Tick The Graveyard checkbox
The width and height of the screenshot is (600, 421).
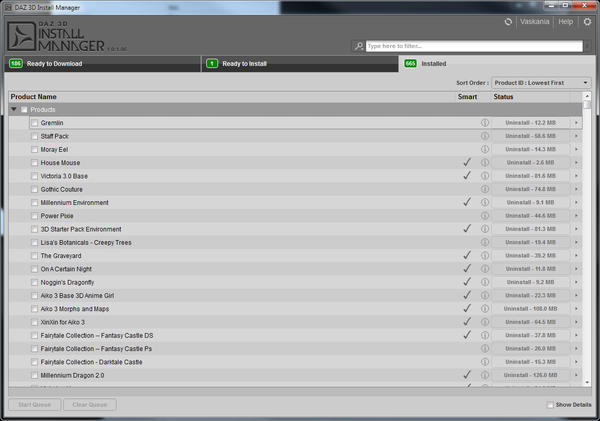(x=34, y=256)
